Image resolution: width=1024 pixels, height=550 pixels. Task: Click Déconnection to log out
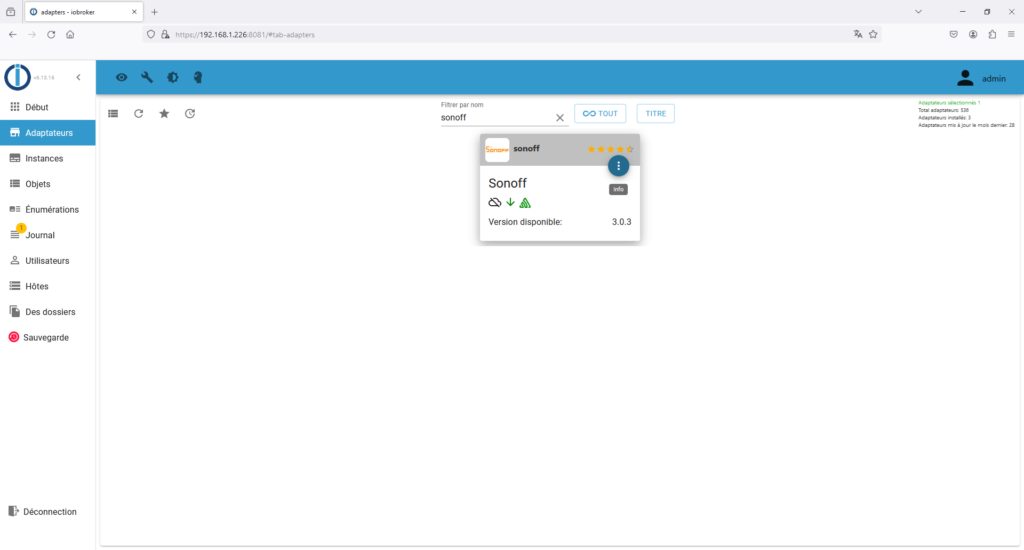[48, 511]
